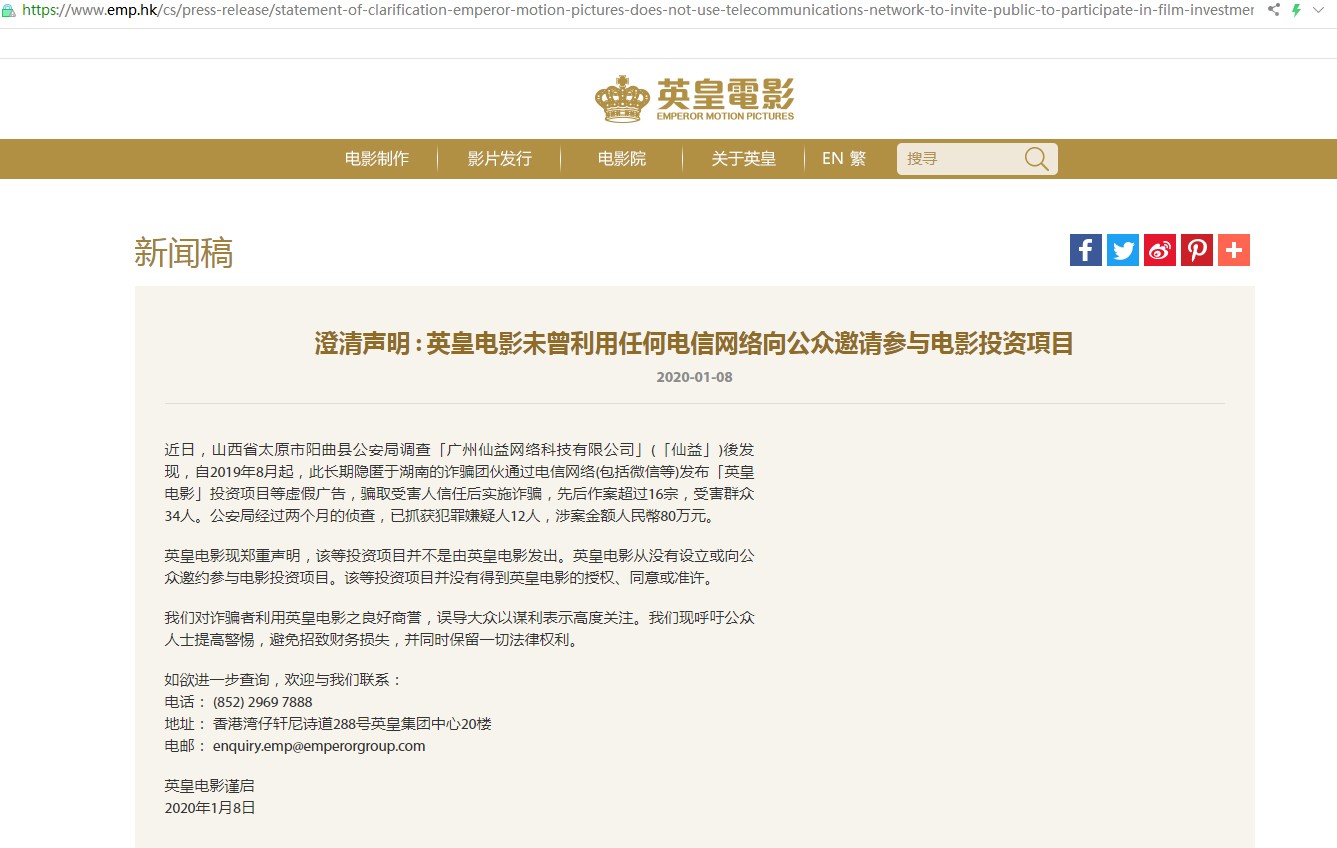The height and width of the screenshot is (848, 1337).
Task: Share the article on Twitter
Action: click(x=1123, y=250)
